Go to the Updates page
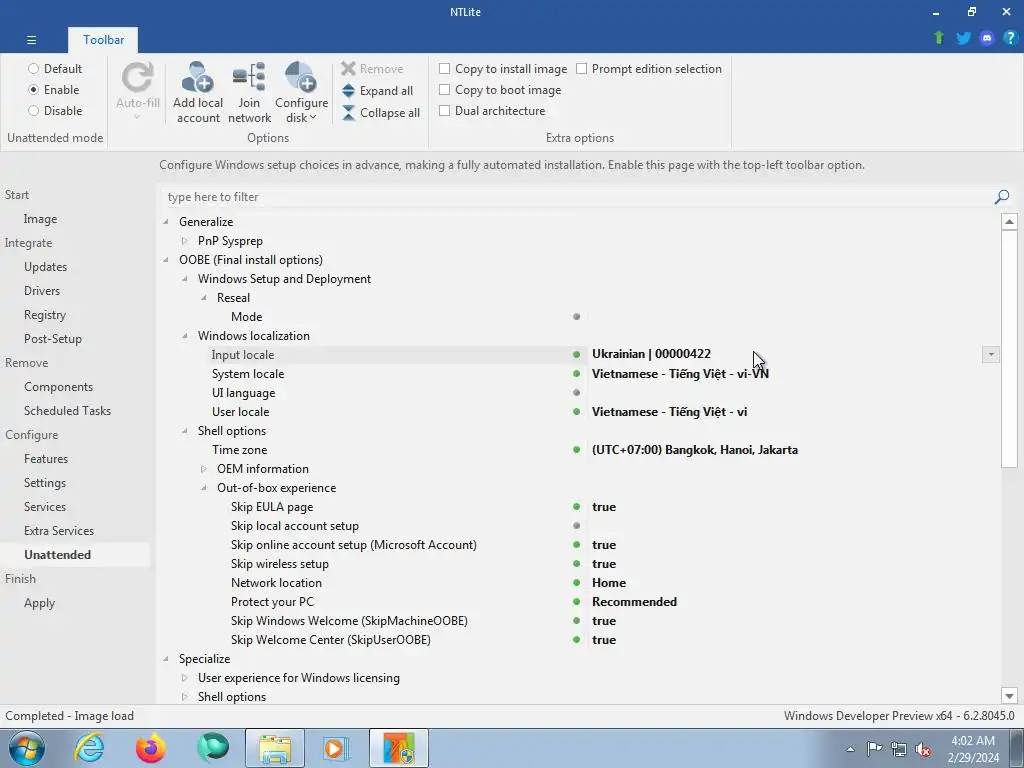1024x768 pixels. coord(46,266)
